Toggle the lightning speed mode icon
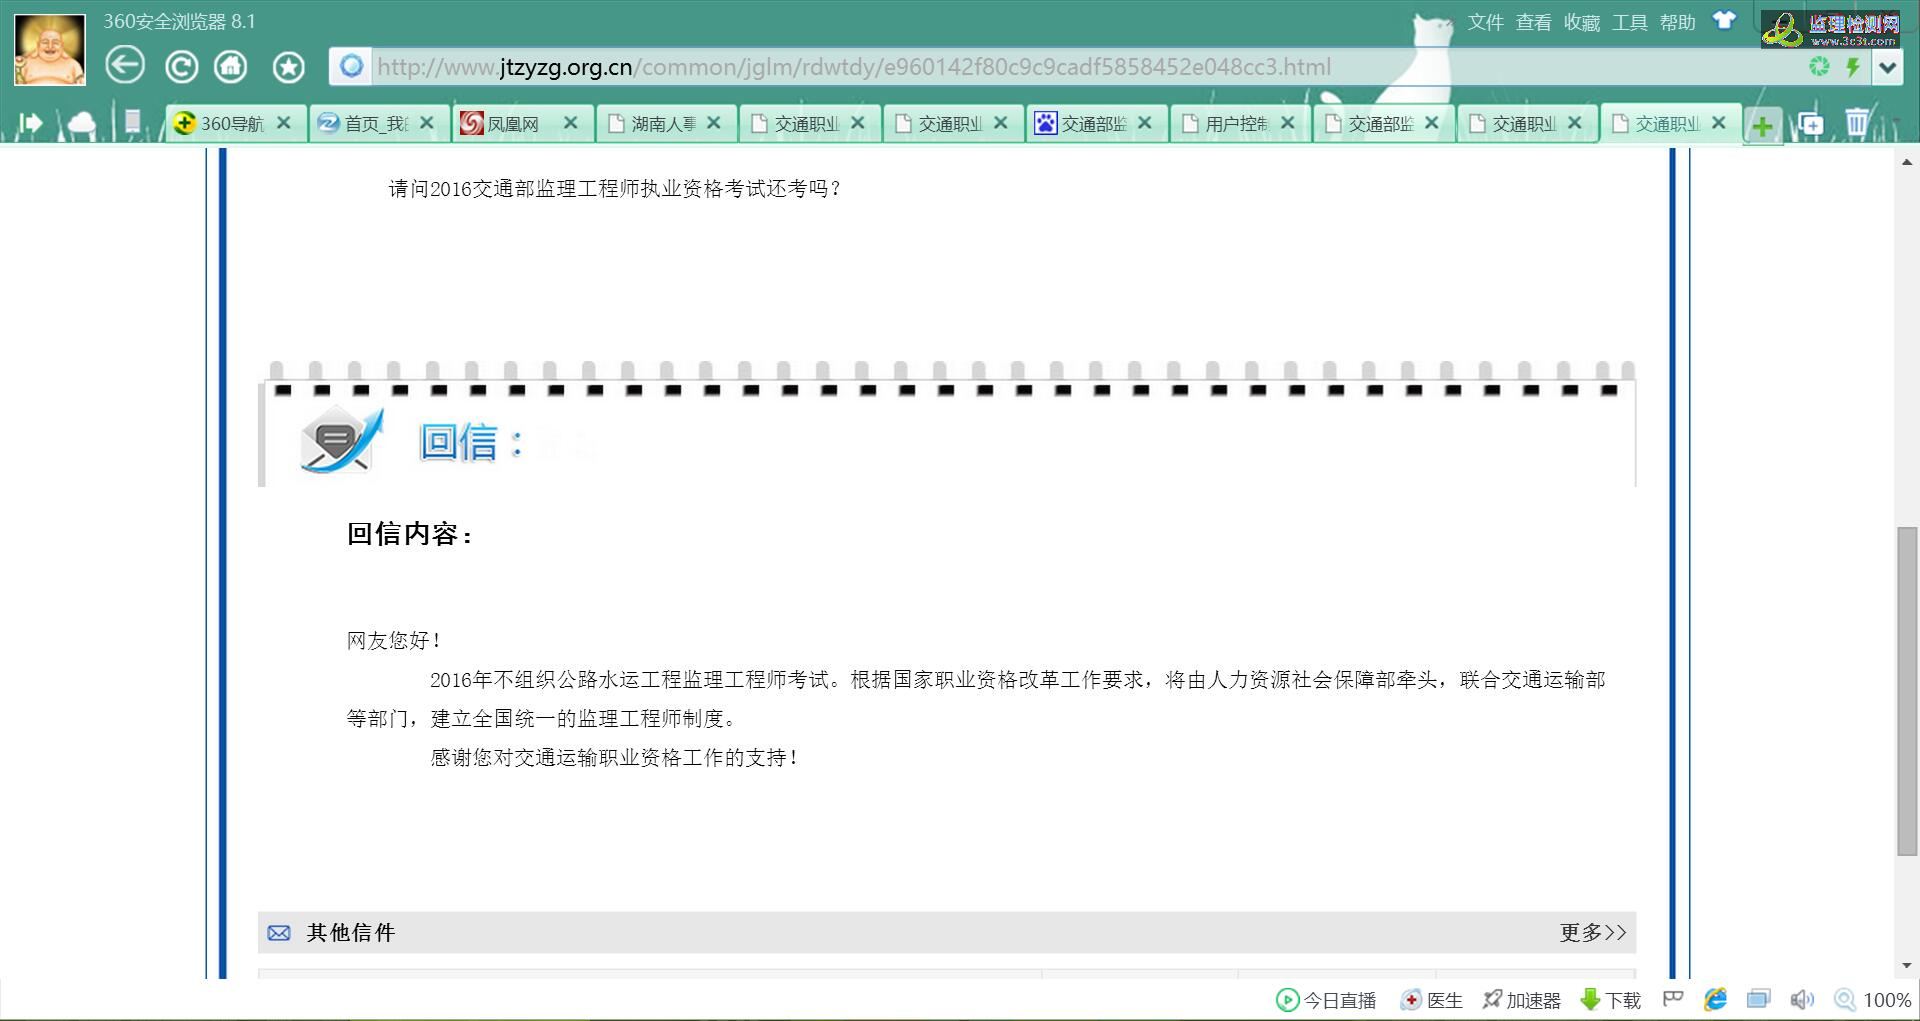Viewport: 1920px width, 1021px height. tap(1853, 67)
